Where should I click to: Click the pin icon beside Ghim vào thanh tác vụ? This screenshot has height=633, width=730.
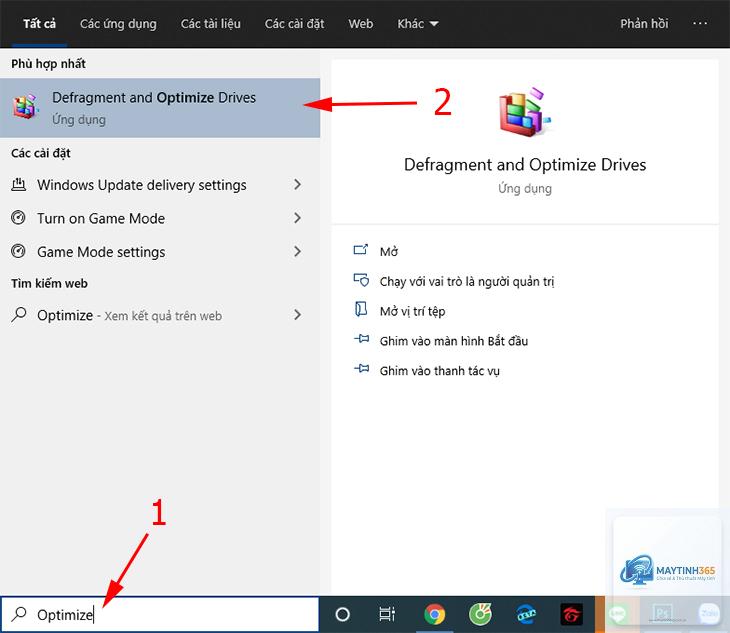[x=361, y=369]
